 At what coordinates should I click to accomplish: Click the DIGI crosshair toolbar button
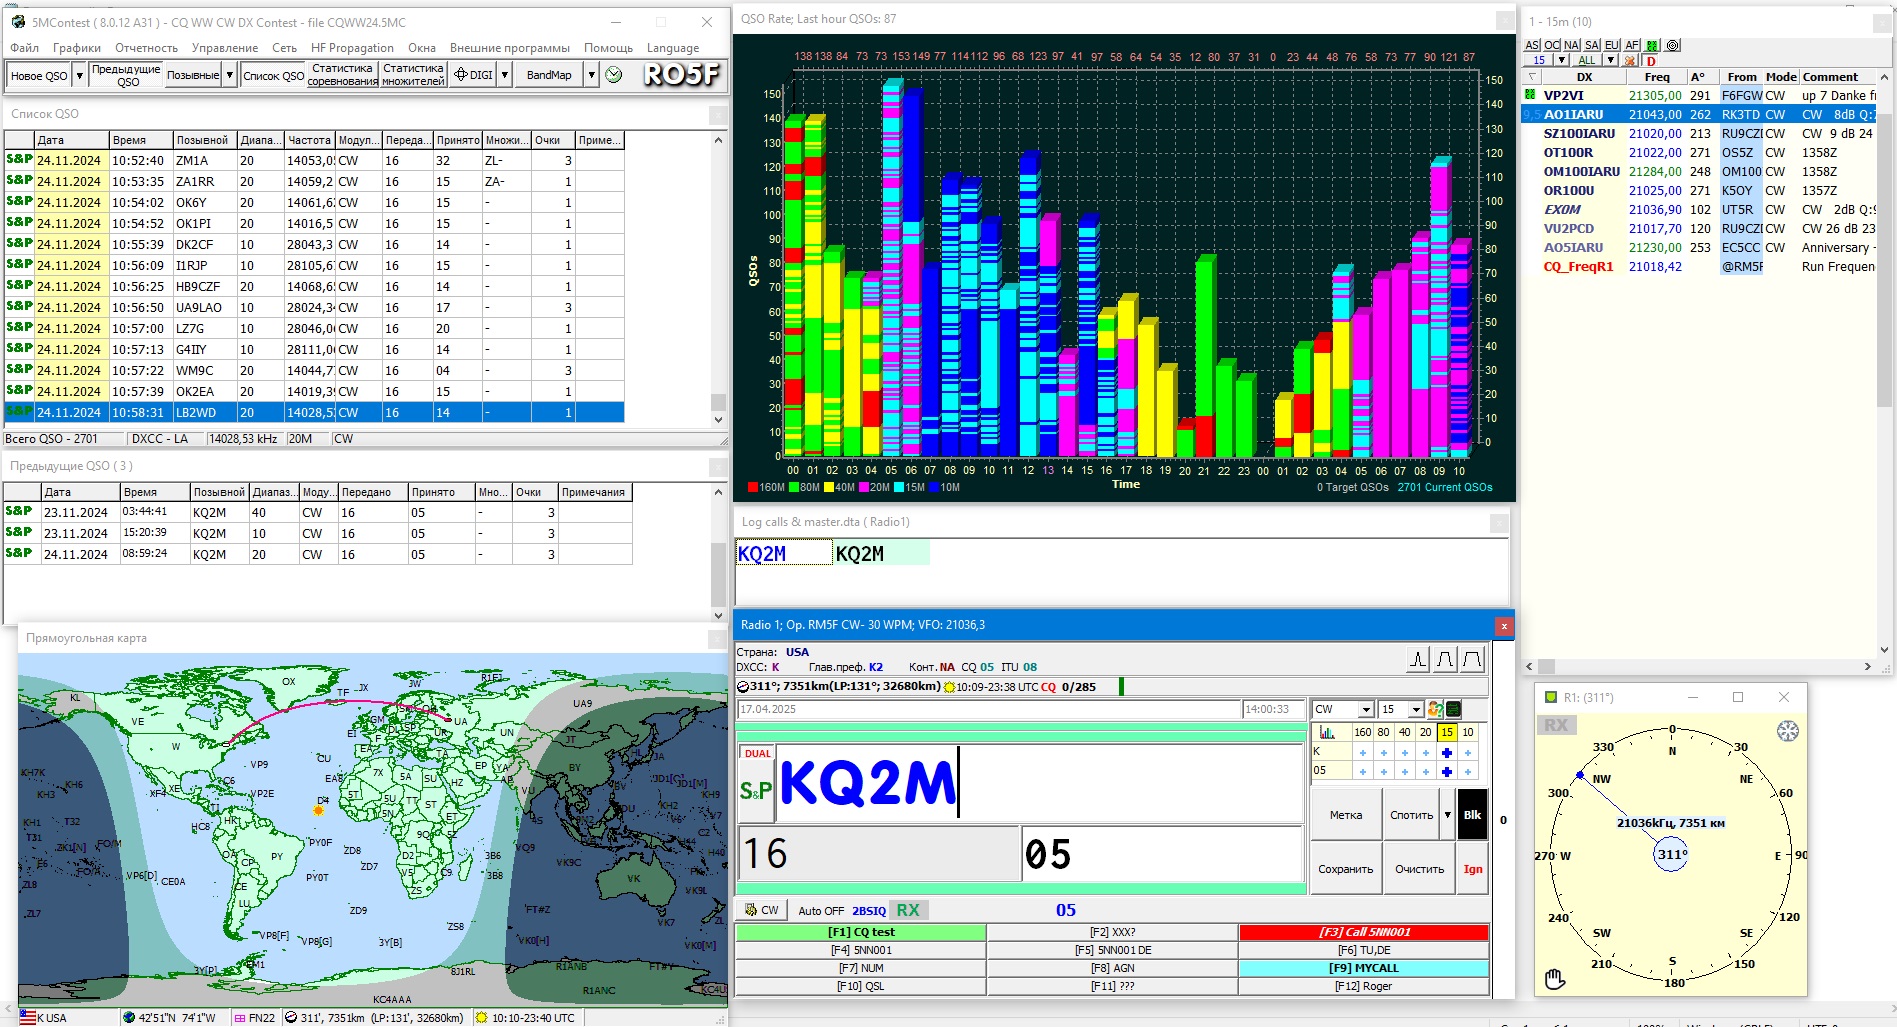474,75
